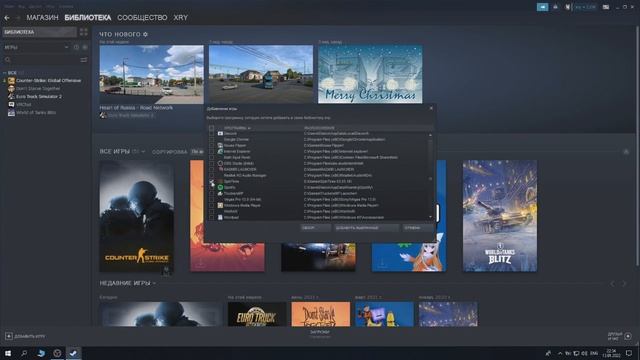Click the Internet Explorer icon in list
This screenshot has width=640, height=360.
pos(220,151)
